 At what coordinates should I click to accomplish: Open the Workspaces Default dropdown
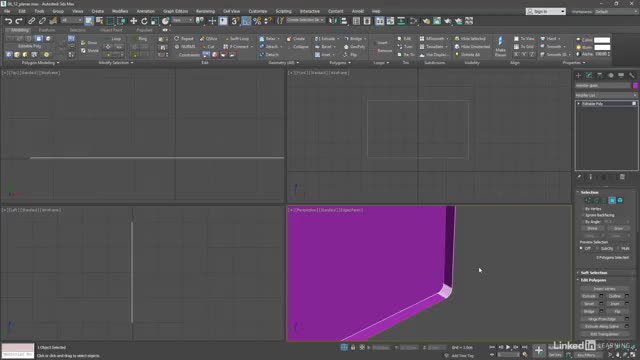[x=617, y=11]
